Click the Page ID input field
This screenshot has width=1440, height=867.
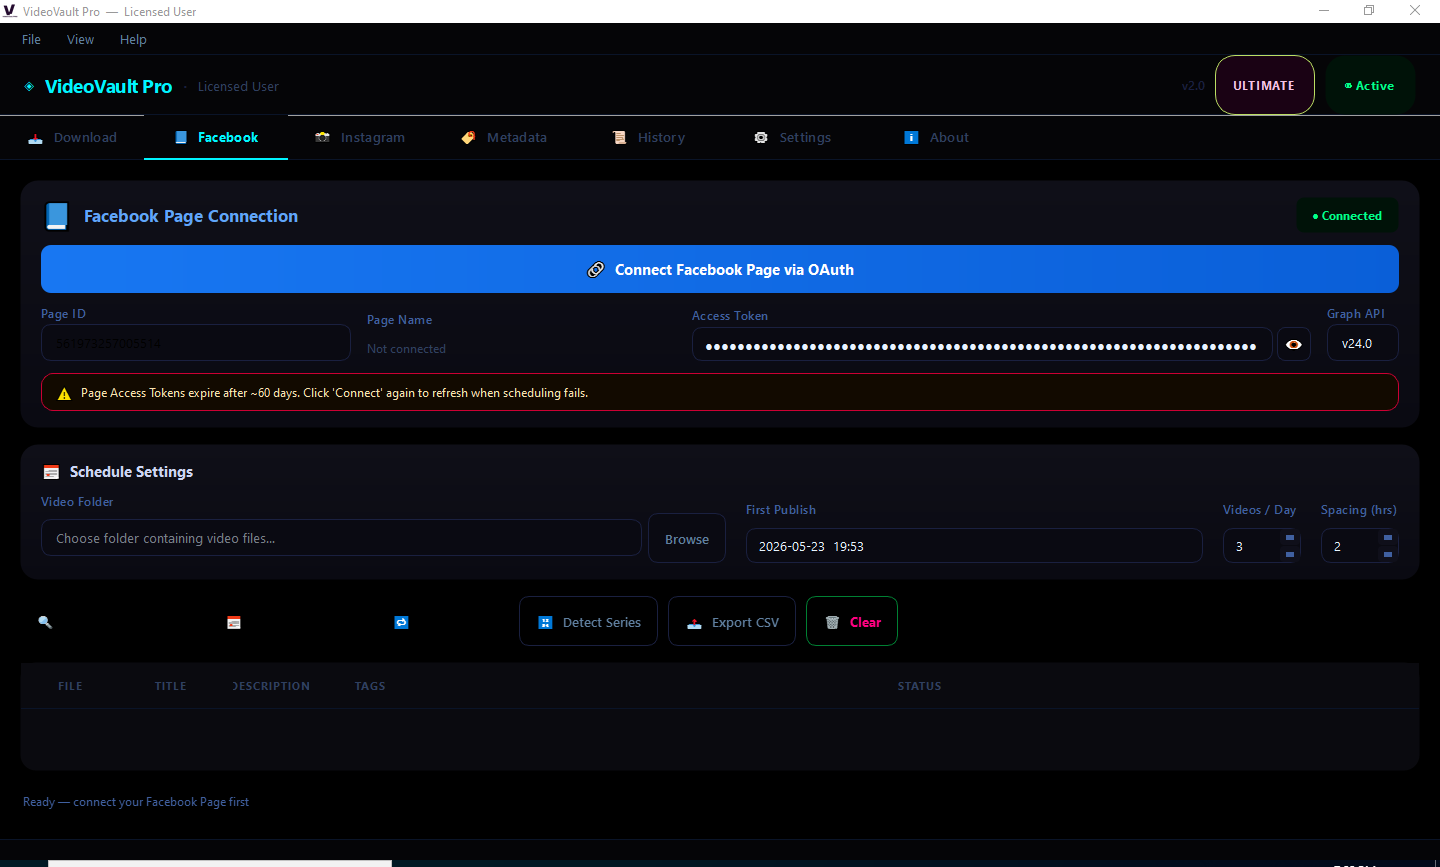[x=196, y=343]
